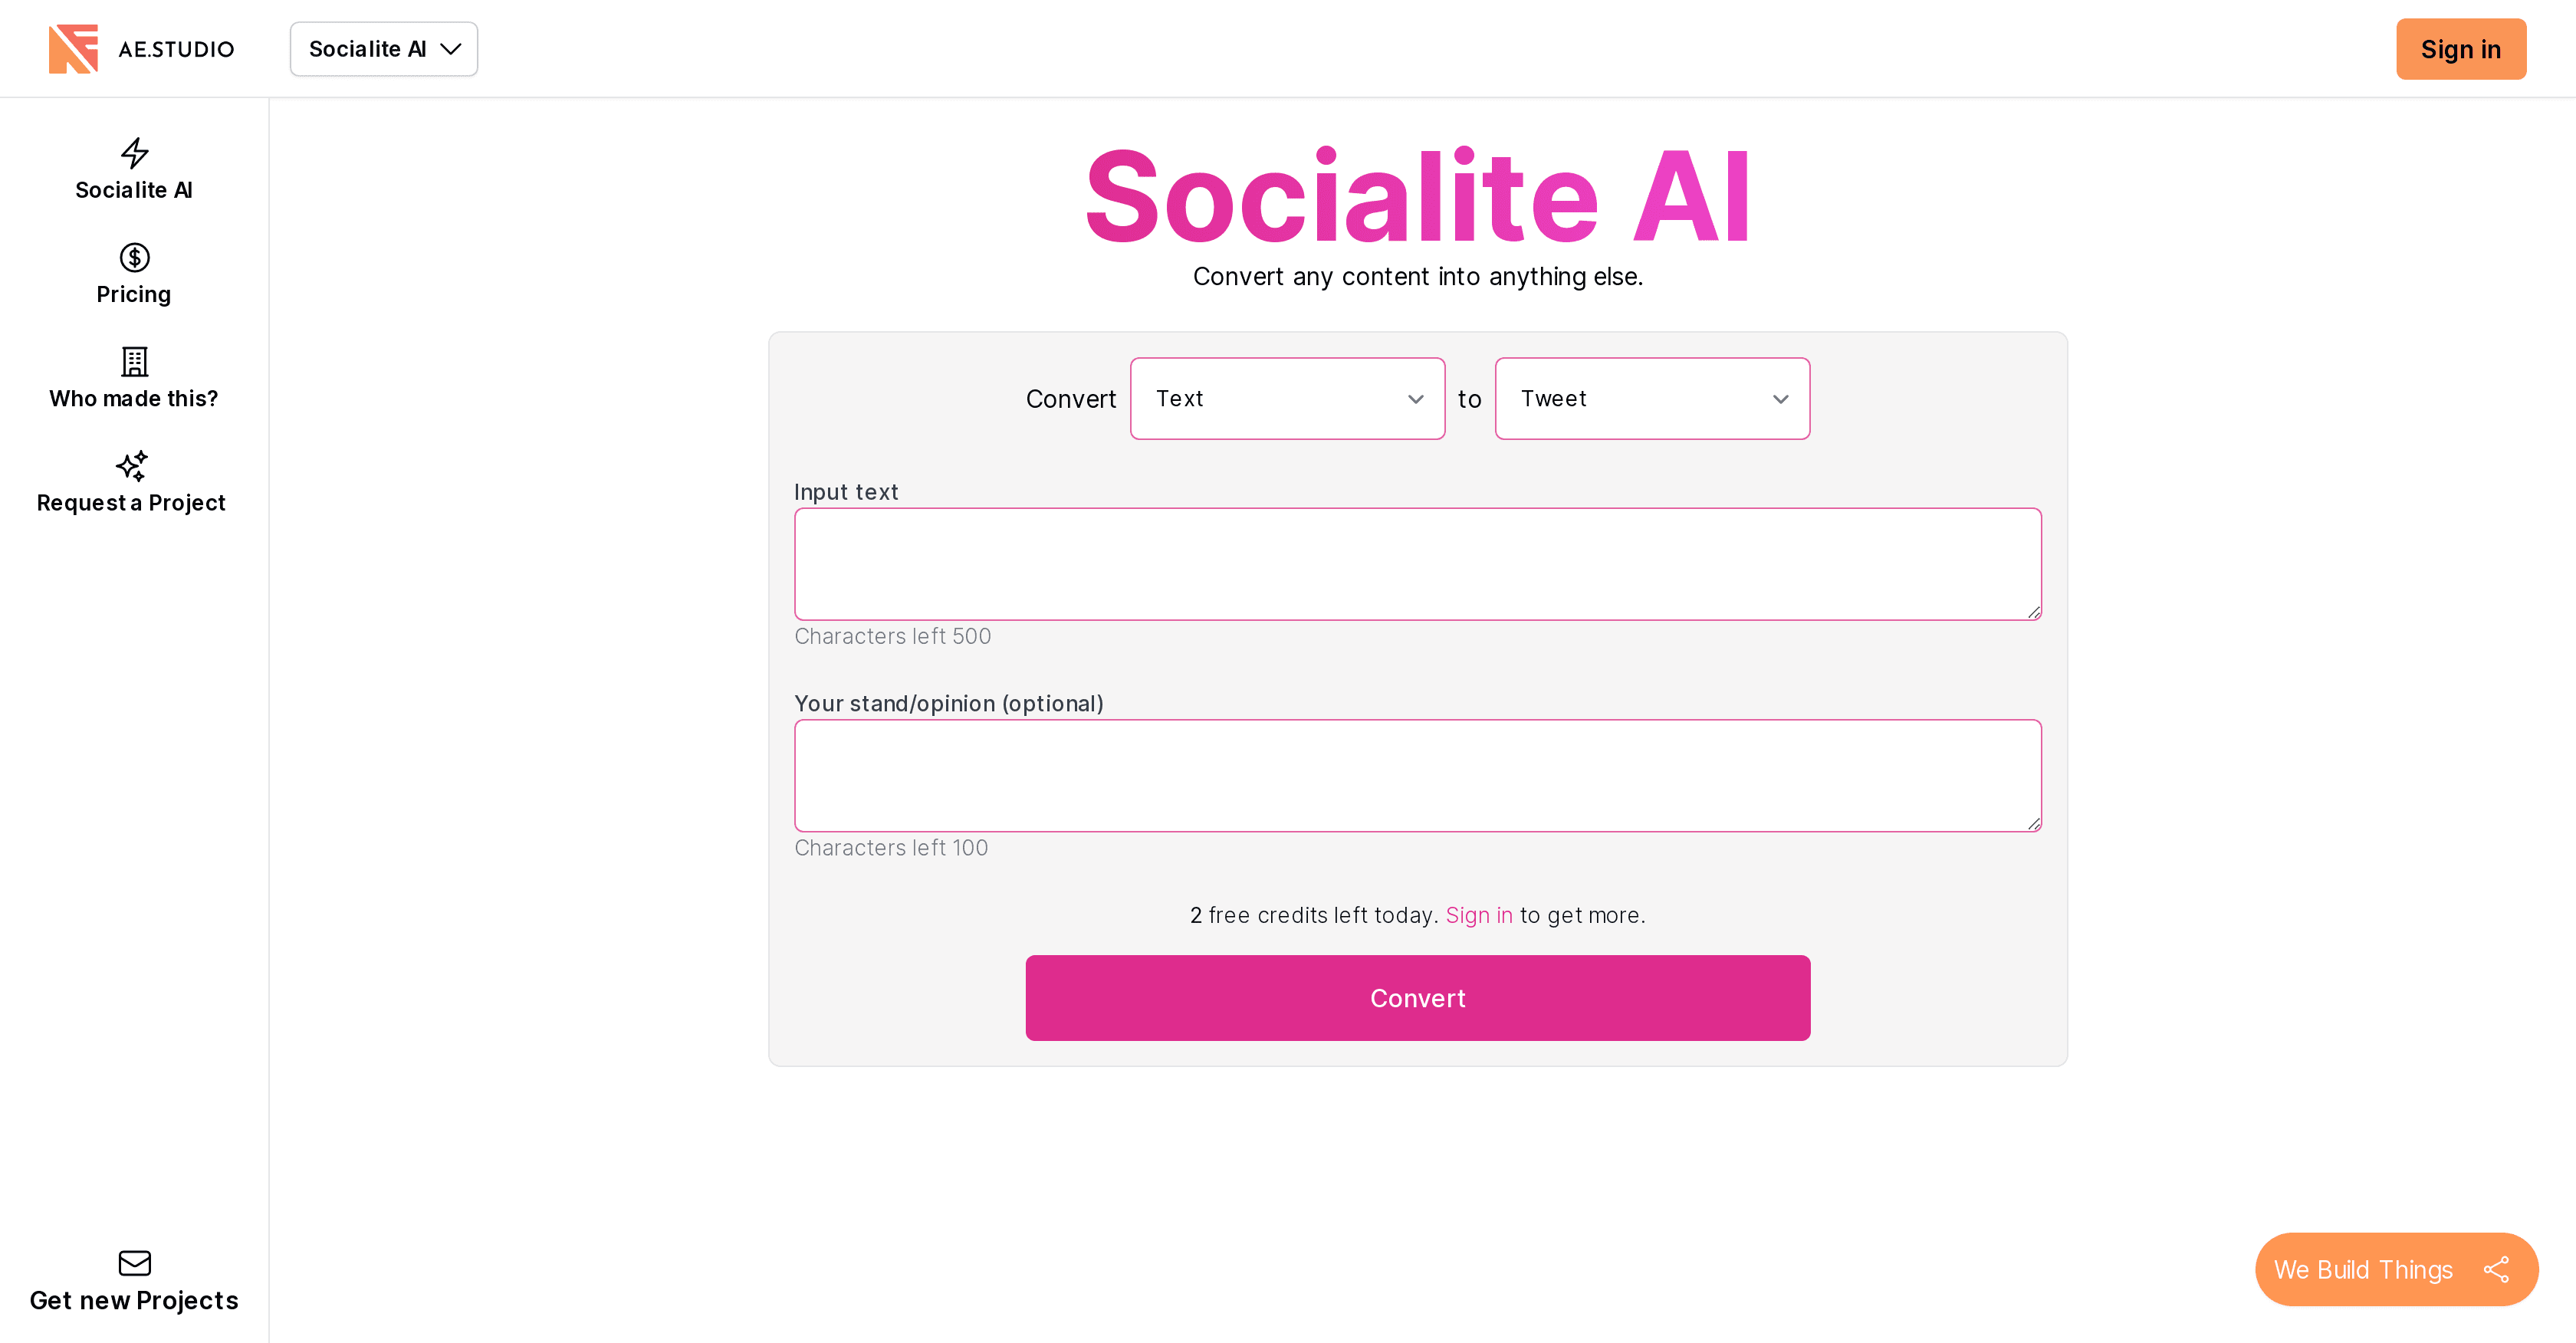The width and height of the screenshot is (2576, 1343).
Task: Open the Text conversion source dropdown
Action: (1287, 398)
